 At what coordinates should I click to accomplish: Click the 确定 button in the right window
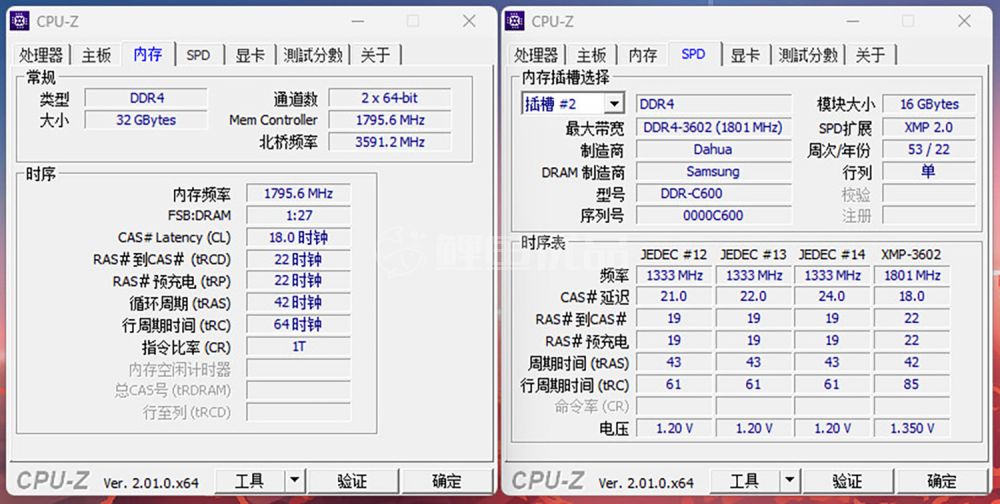[x=941, y=480]
